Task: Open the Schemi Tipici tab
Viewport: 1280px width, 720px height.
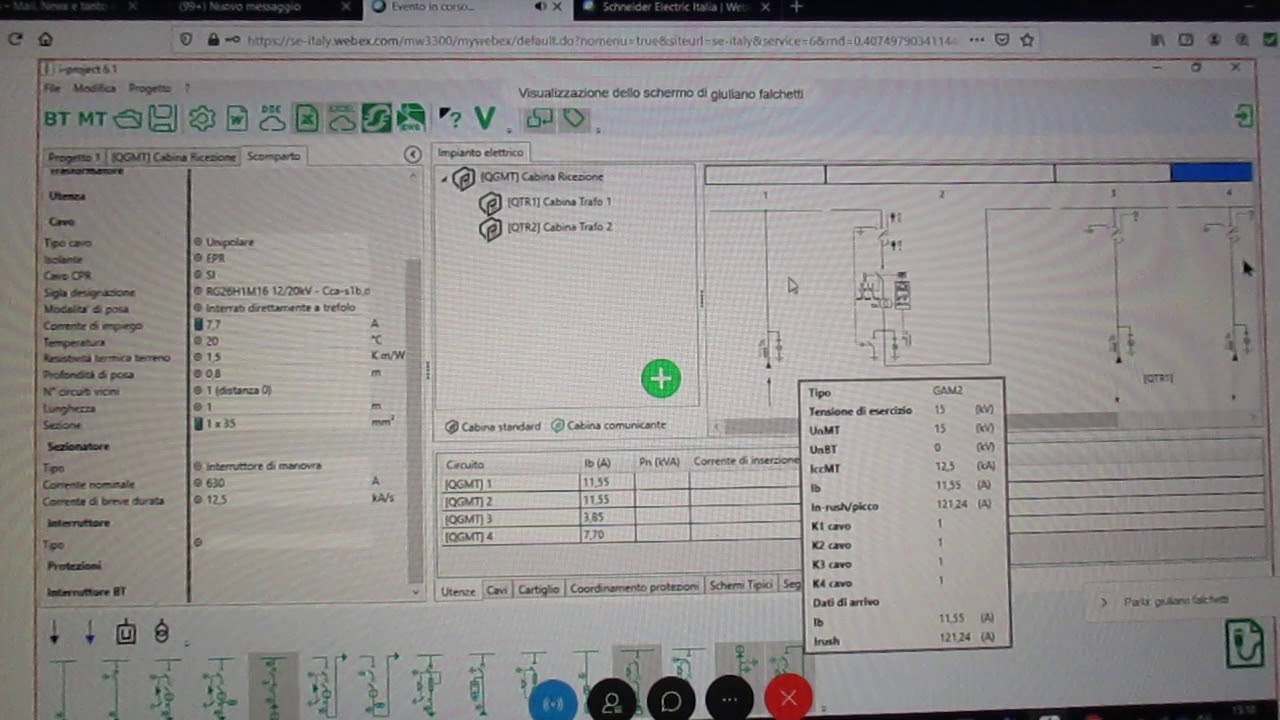Action: [x=740, y=586]
